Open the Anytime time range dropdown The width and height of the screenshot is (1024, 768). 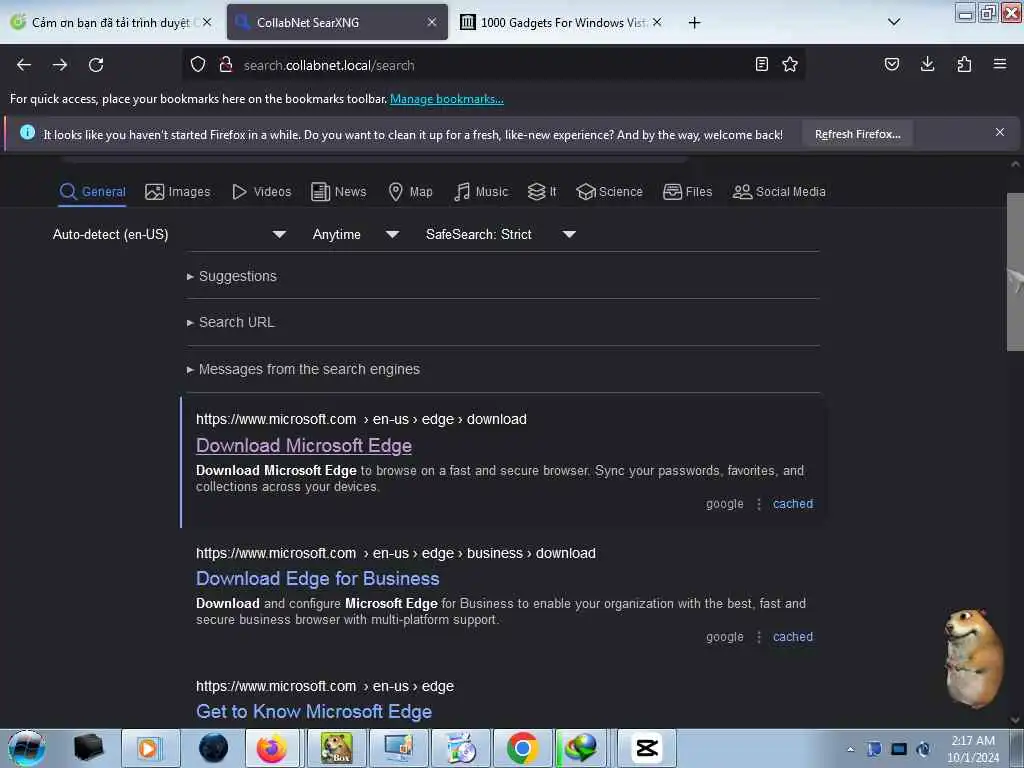[x=355, y=234]
